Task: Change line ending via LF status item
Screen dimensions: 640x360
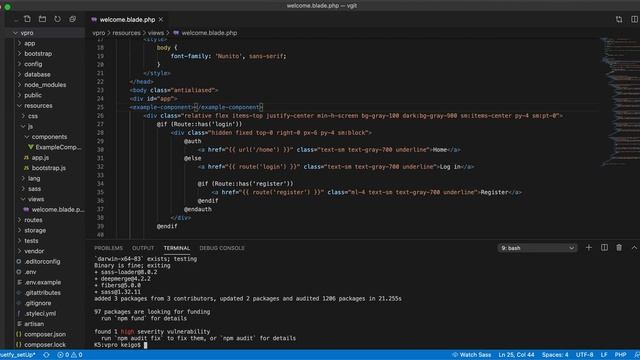Action: [604, 355]
